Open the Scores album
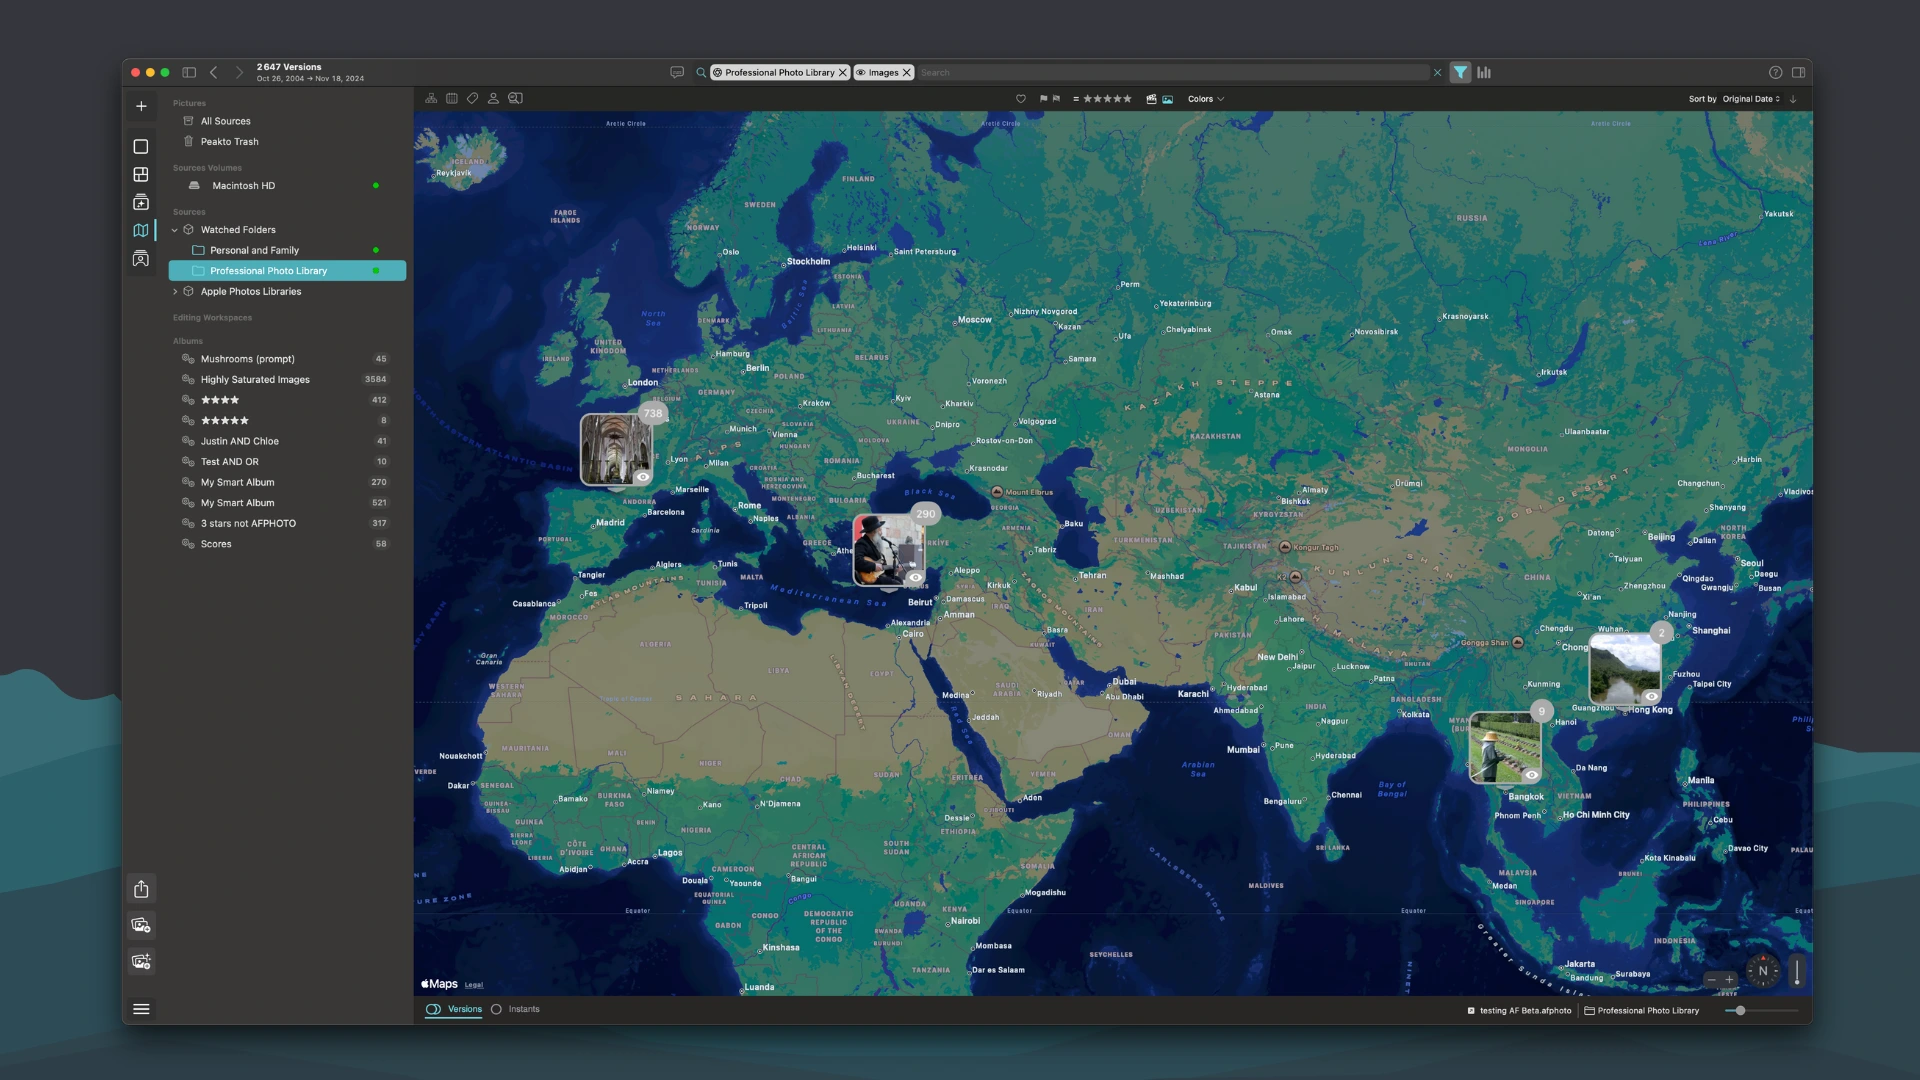This screenshot has width=1920, height=1080. coord(287,544)
